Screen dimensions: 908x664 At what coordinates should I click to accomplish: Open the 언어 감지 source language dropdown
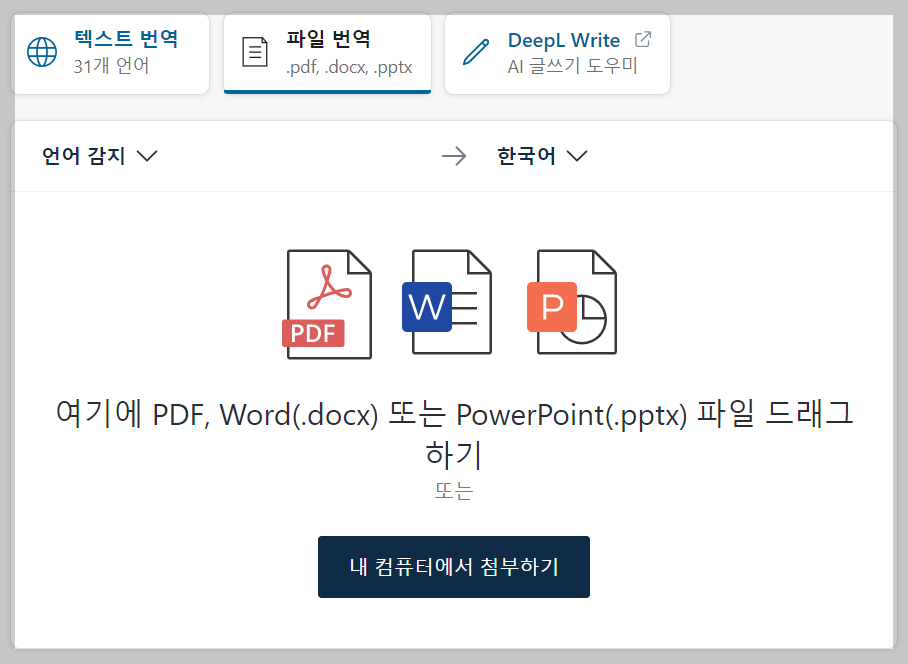[100, 156]
